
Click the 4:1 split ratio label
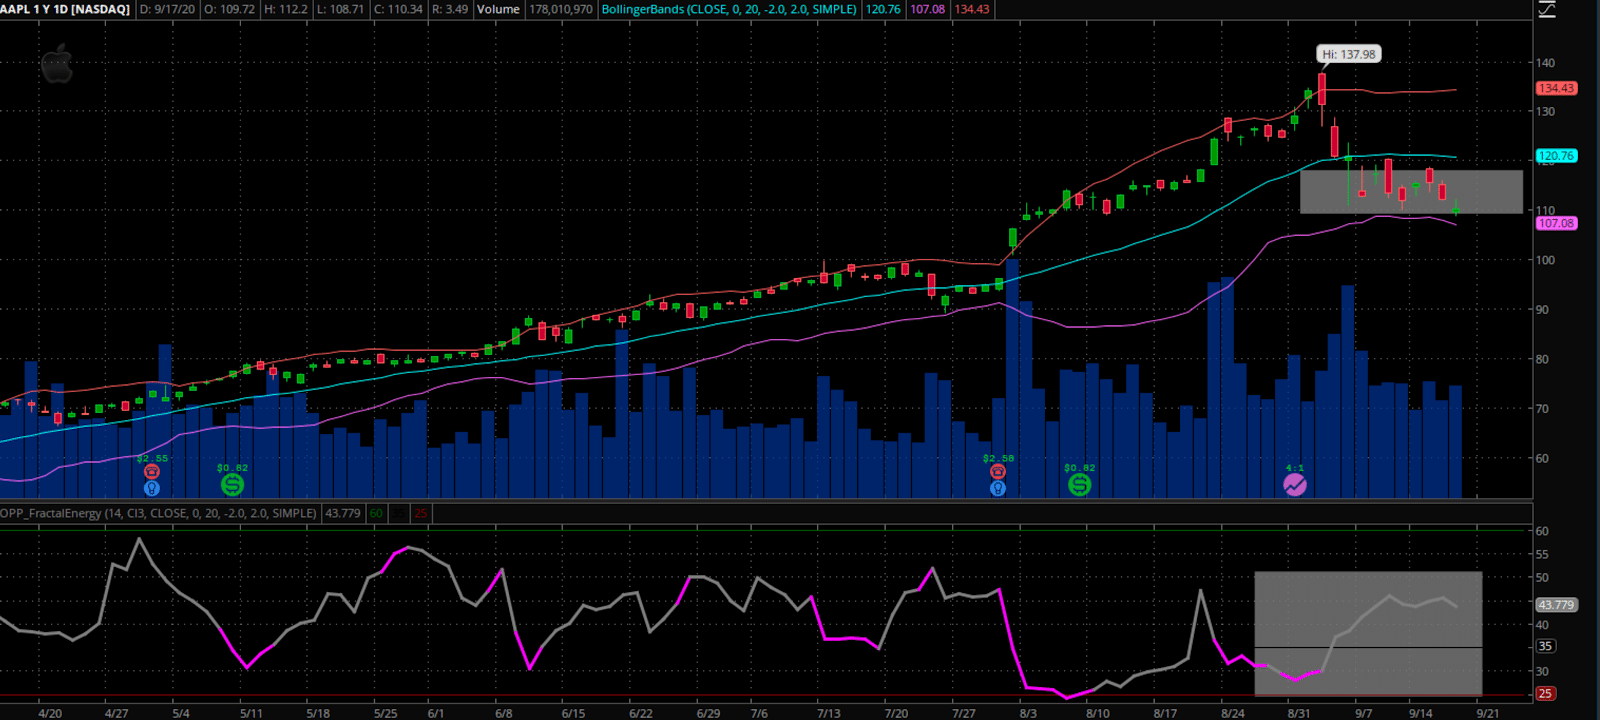[1295, 468]
